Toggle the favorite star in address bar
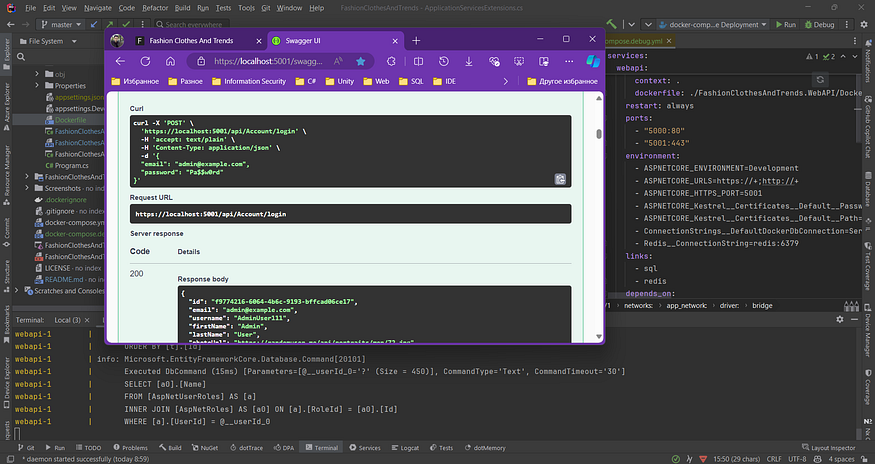Image resolution: width=875 pixels, height=464 pixels. (360, 61)
